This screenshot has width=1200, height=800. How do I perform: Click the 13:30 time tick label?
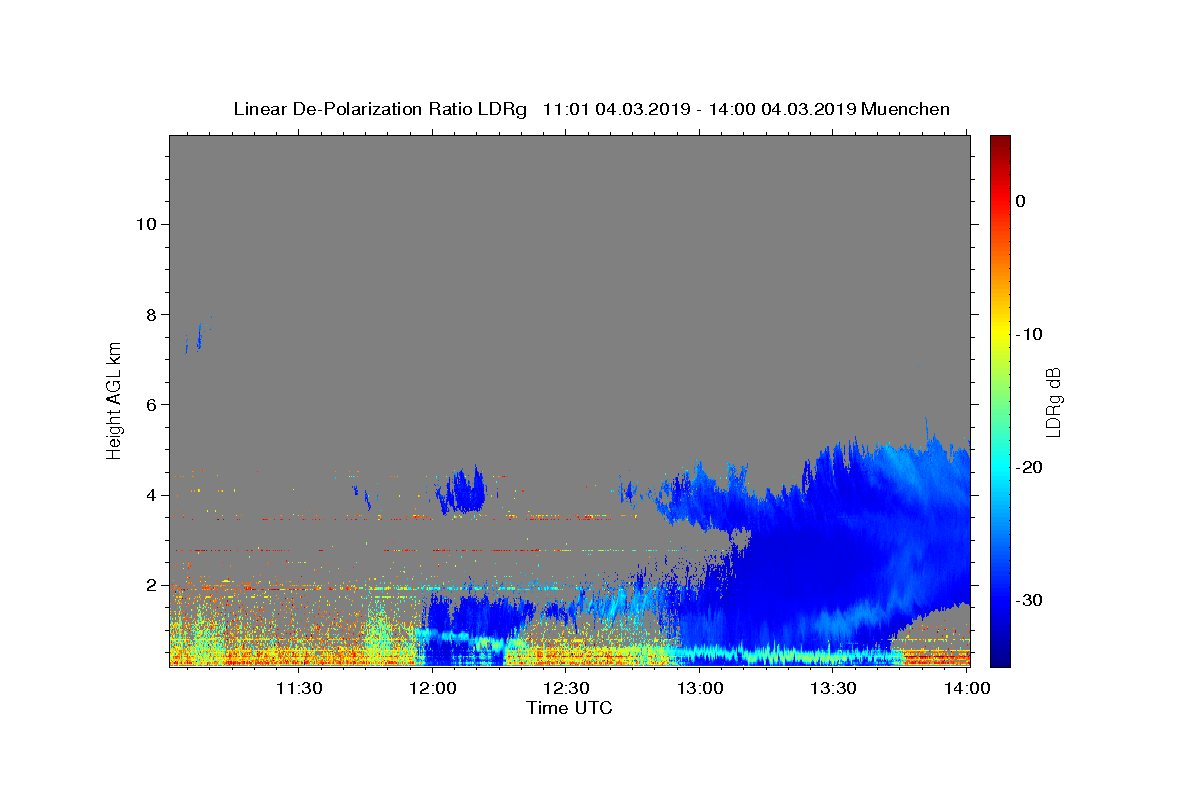point(833,688)
